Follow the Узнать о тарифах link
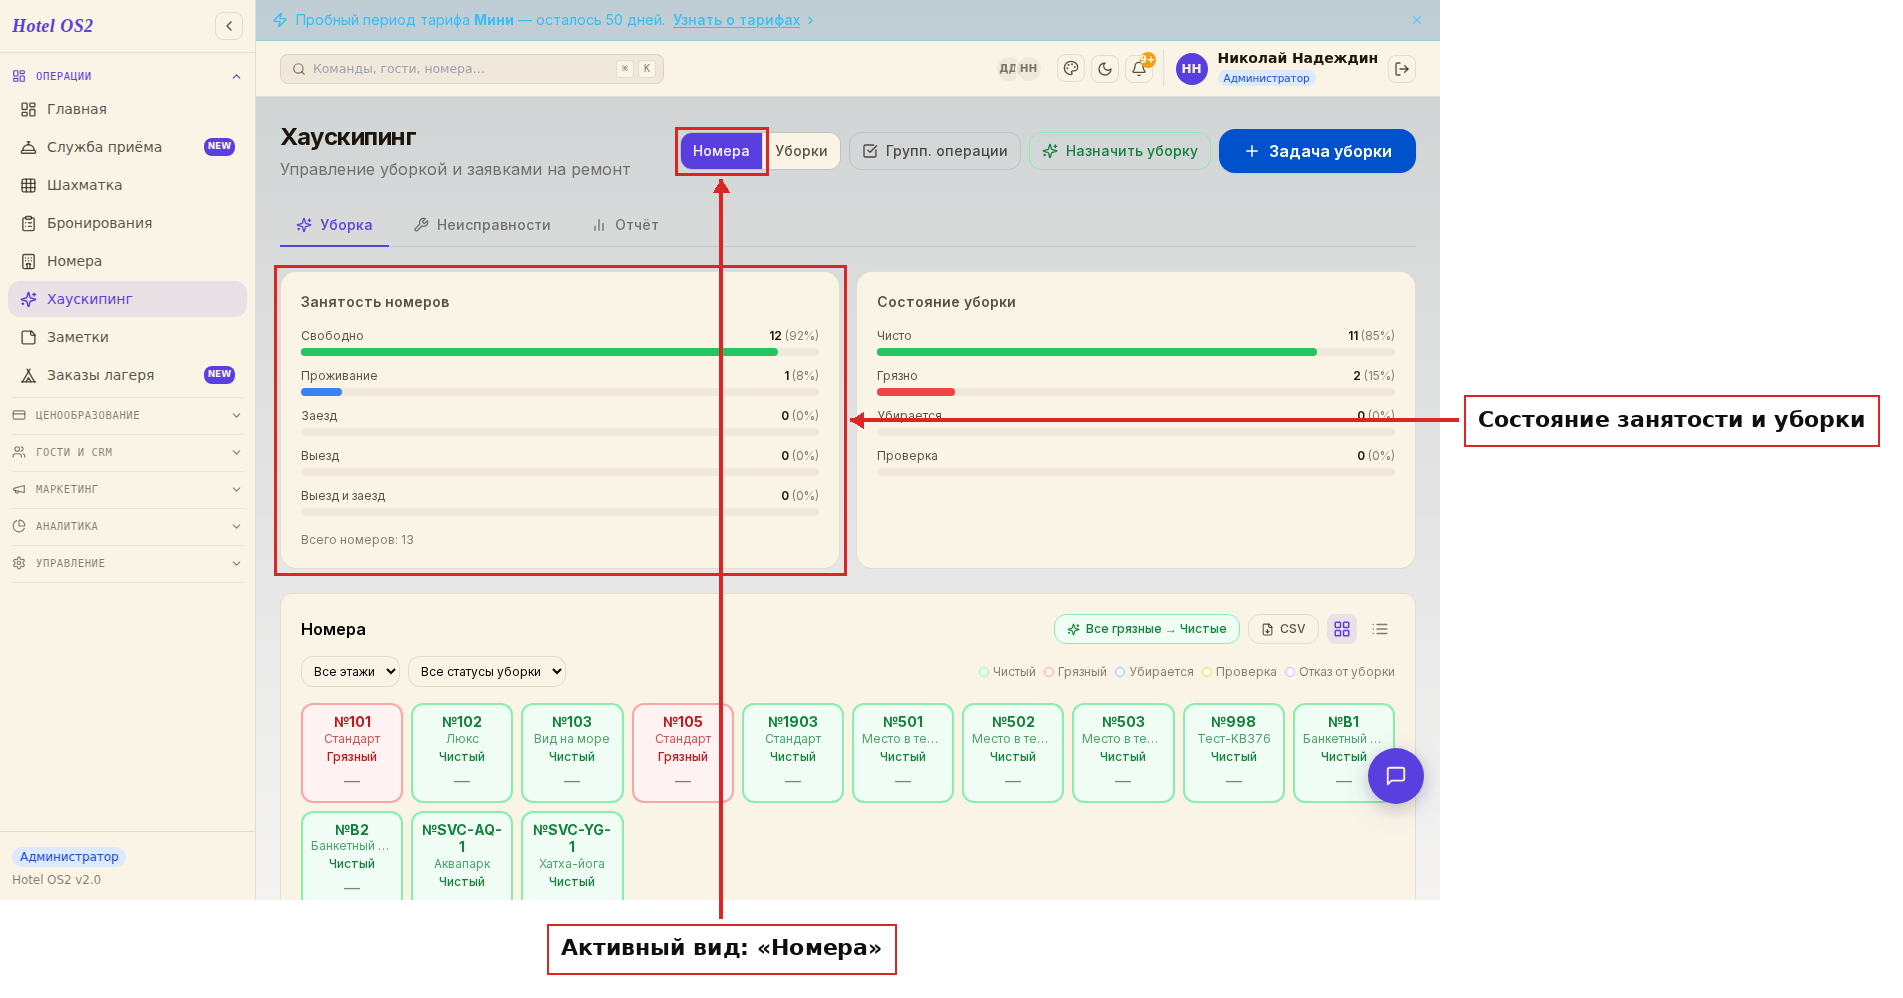The width and height of the screenshot is (1903, 998). (736, 20)
